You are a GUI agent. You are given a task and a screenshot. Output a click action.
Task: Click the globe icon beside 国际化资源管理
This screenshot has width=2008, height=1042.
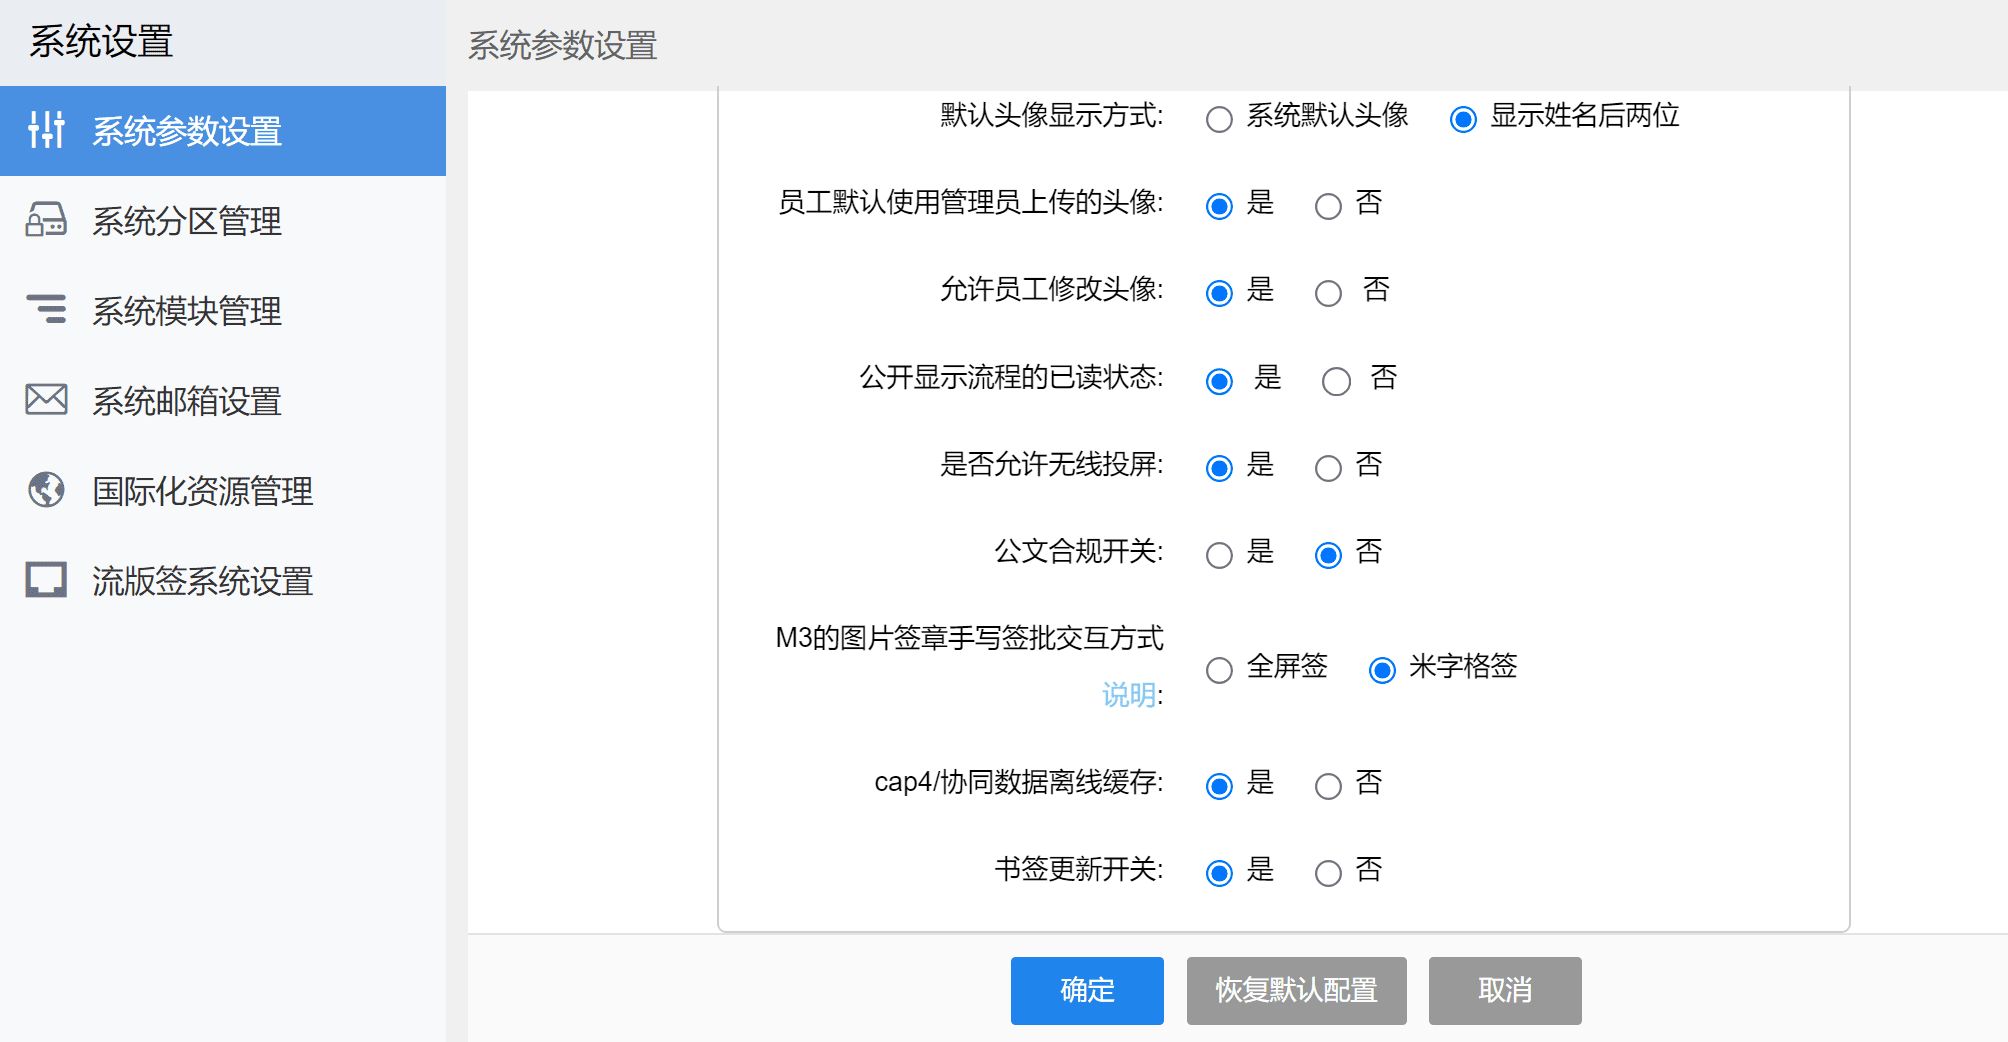pos(46,489)
